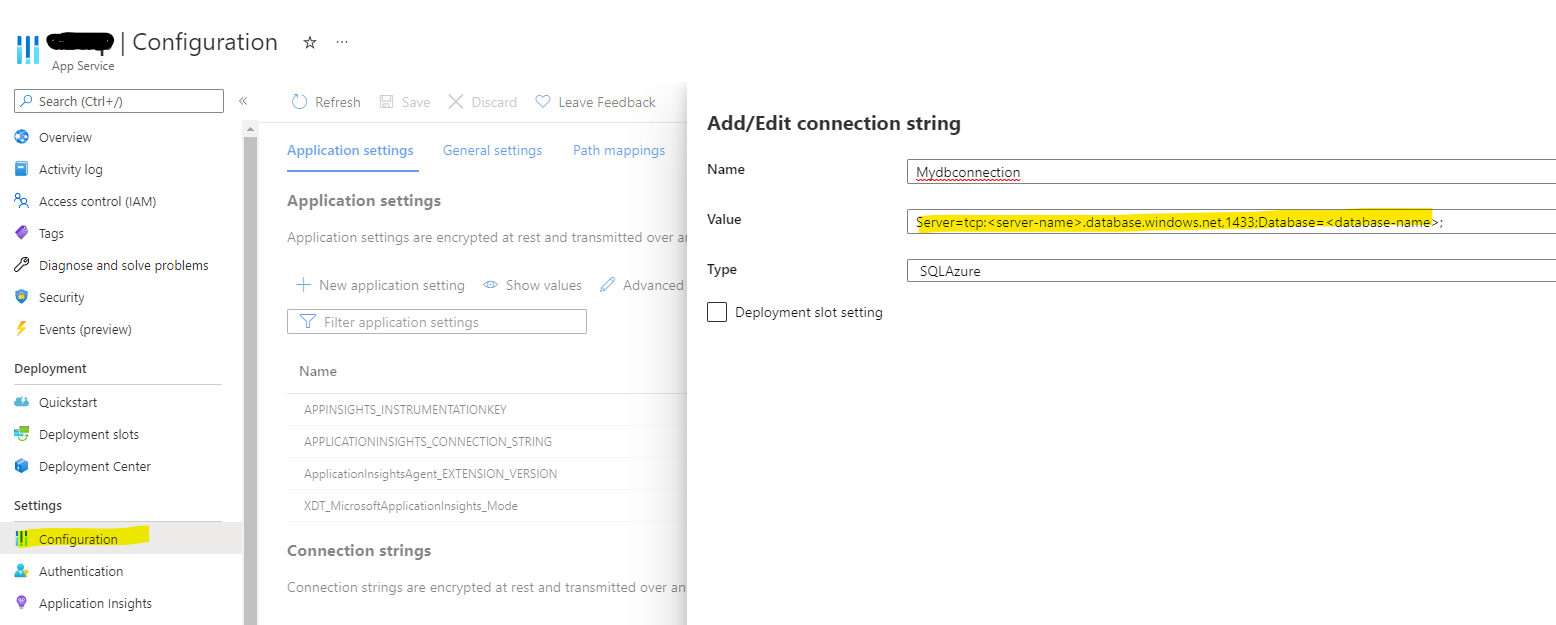Image resolution: width=1556 pixels, height=625 pixels.
Task: Open Diagnose and solve problems
Action: tap(123, 265)
